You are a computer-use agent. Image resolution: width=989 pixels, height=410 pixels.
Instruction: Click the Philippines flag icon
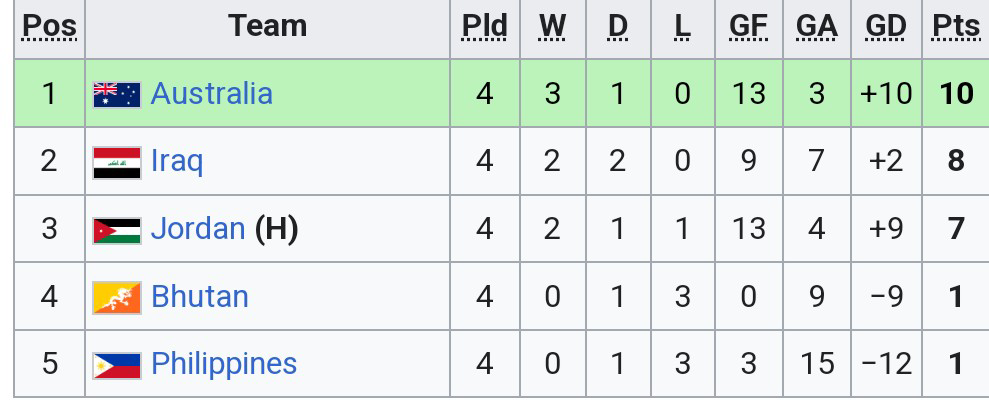(x=116, y=365)
